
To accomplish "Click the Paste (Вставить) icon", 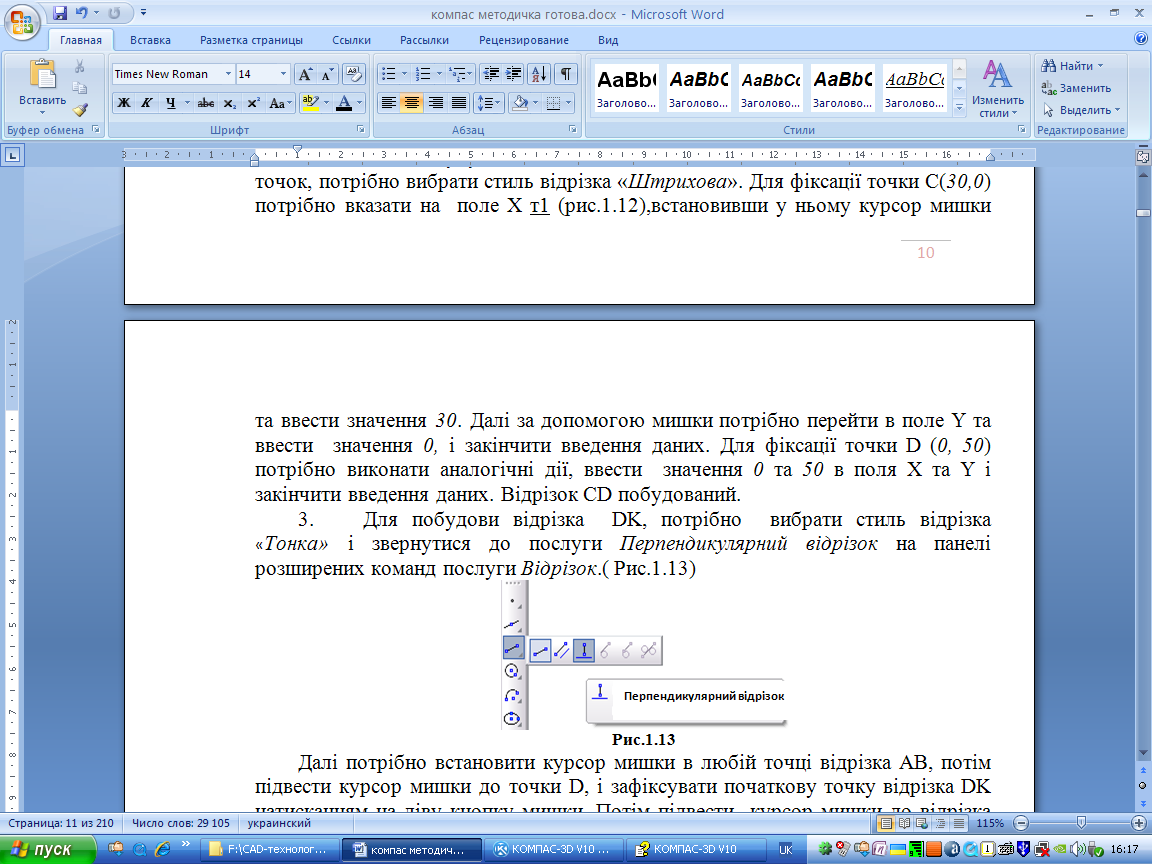I will [43, 76].
